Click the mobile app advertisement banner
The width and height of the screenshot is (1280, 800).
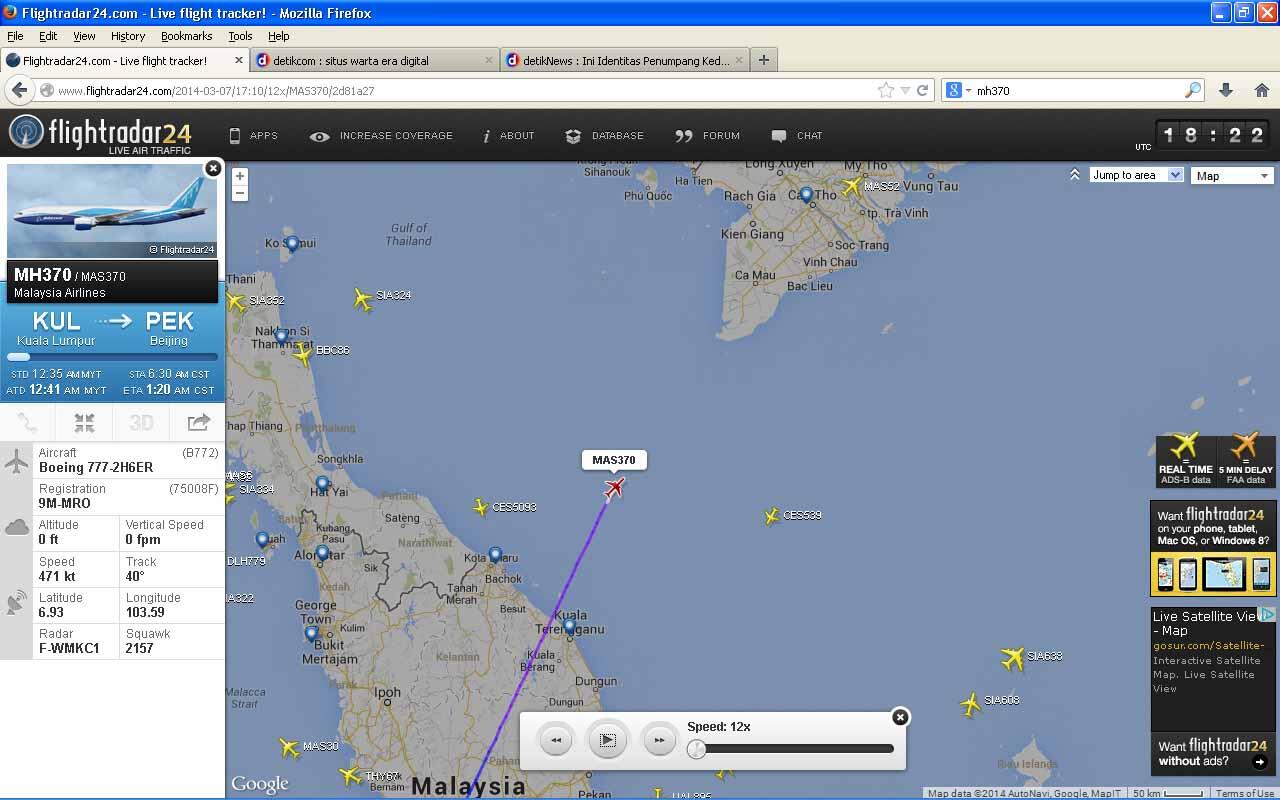[1213, 548]
